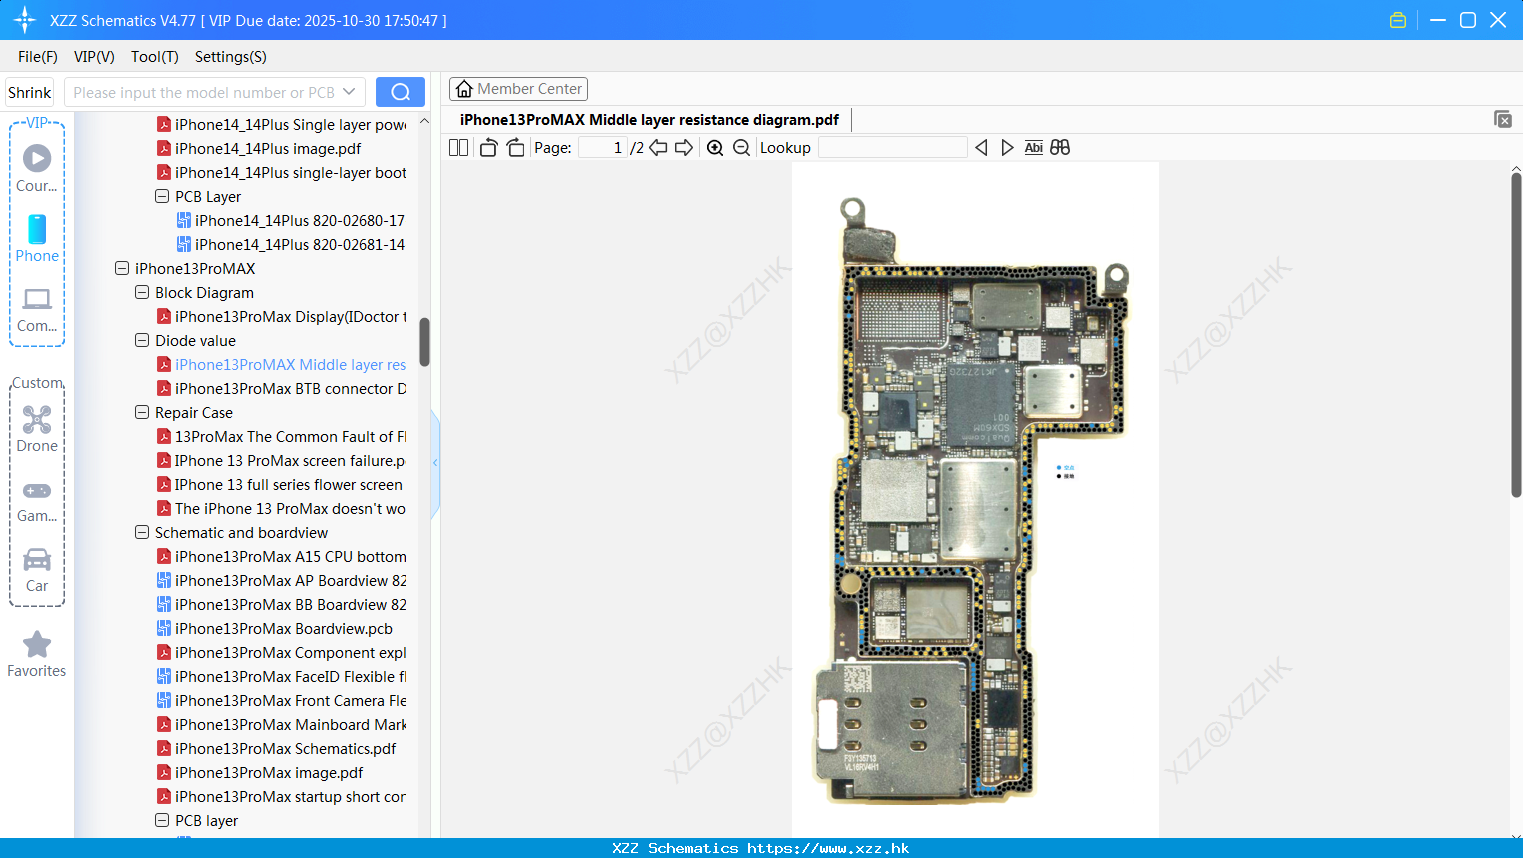Click the Shrink button
This screenshot has height=858, width=1523.
tap(30, 92)
